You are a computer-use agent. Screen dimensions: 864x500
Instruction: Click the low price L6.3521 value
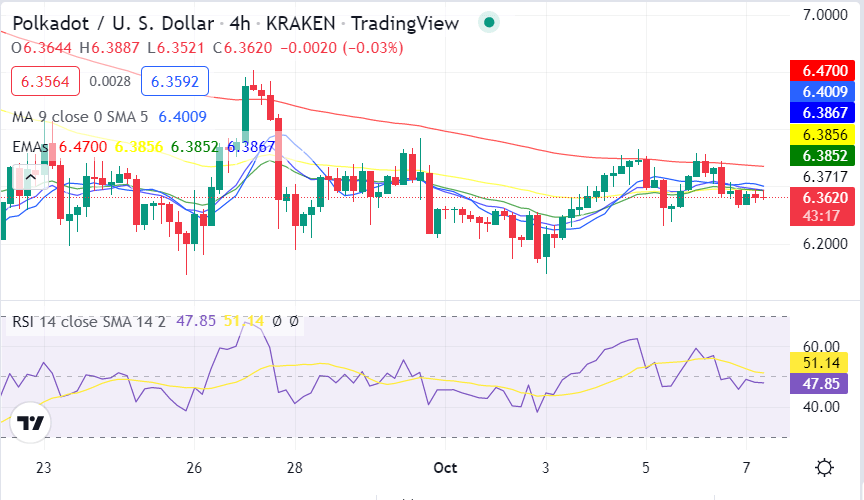[175, 48]
